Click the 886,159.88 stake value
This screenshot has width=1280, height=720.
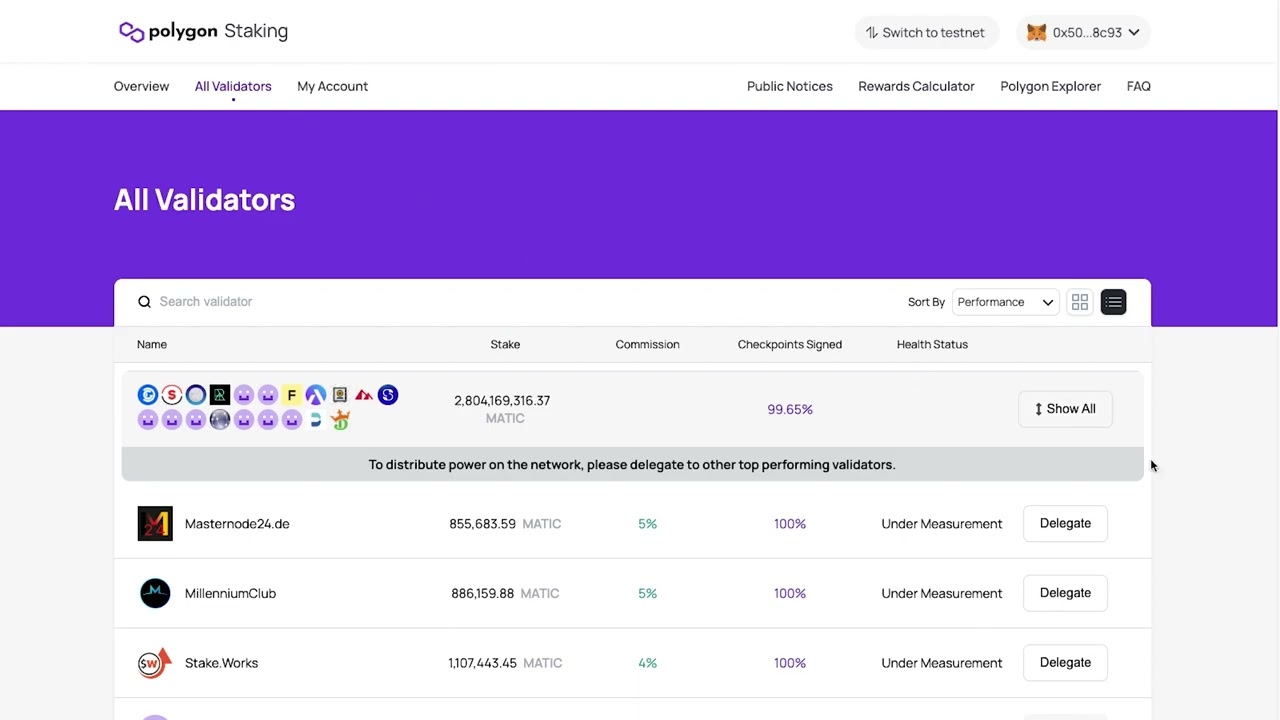tap(482, 593)
